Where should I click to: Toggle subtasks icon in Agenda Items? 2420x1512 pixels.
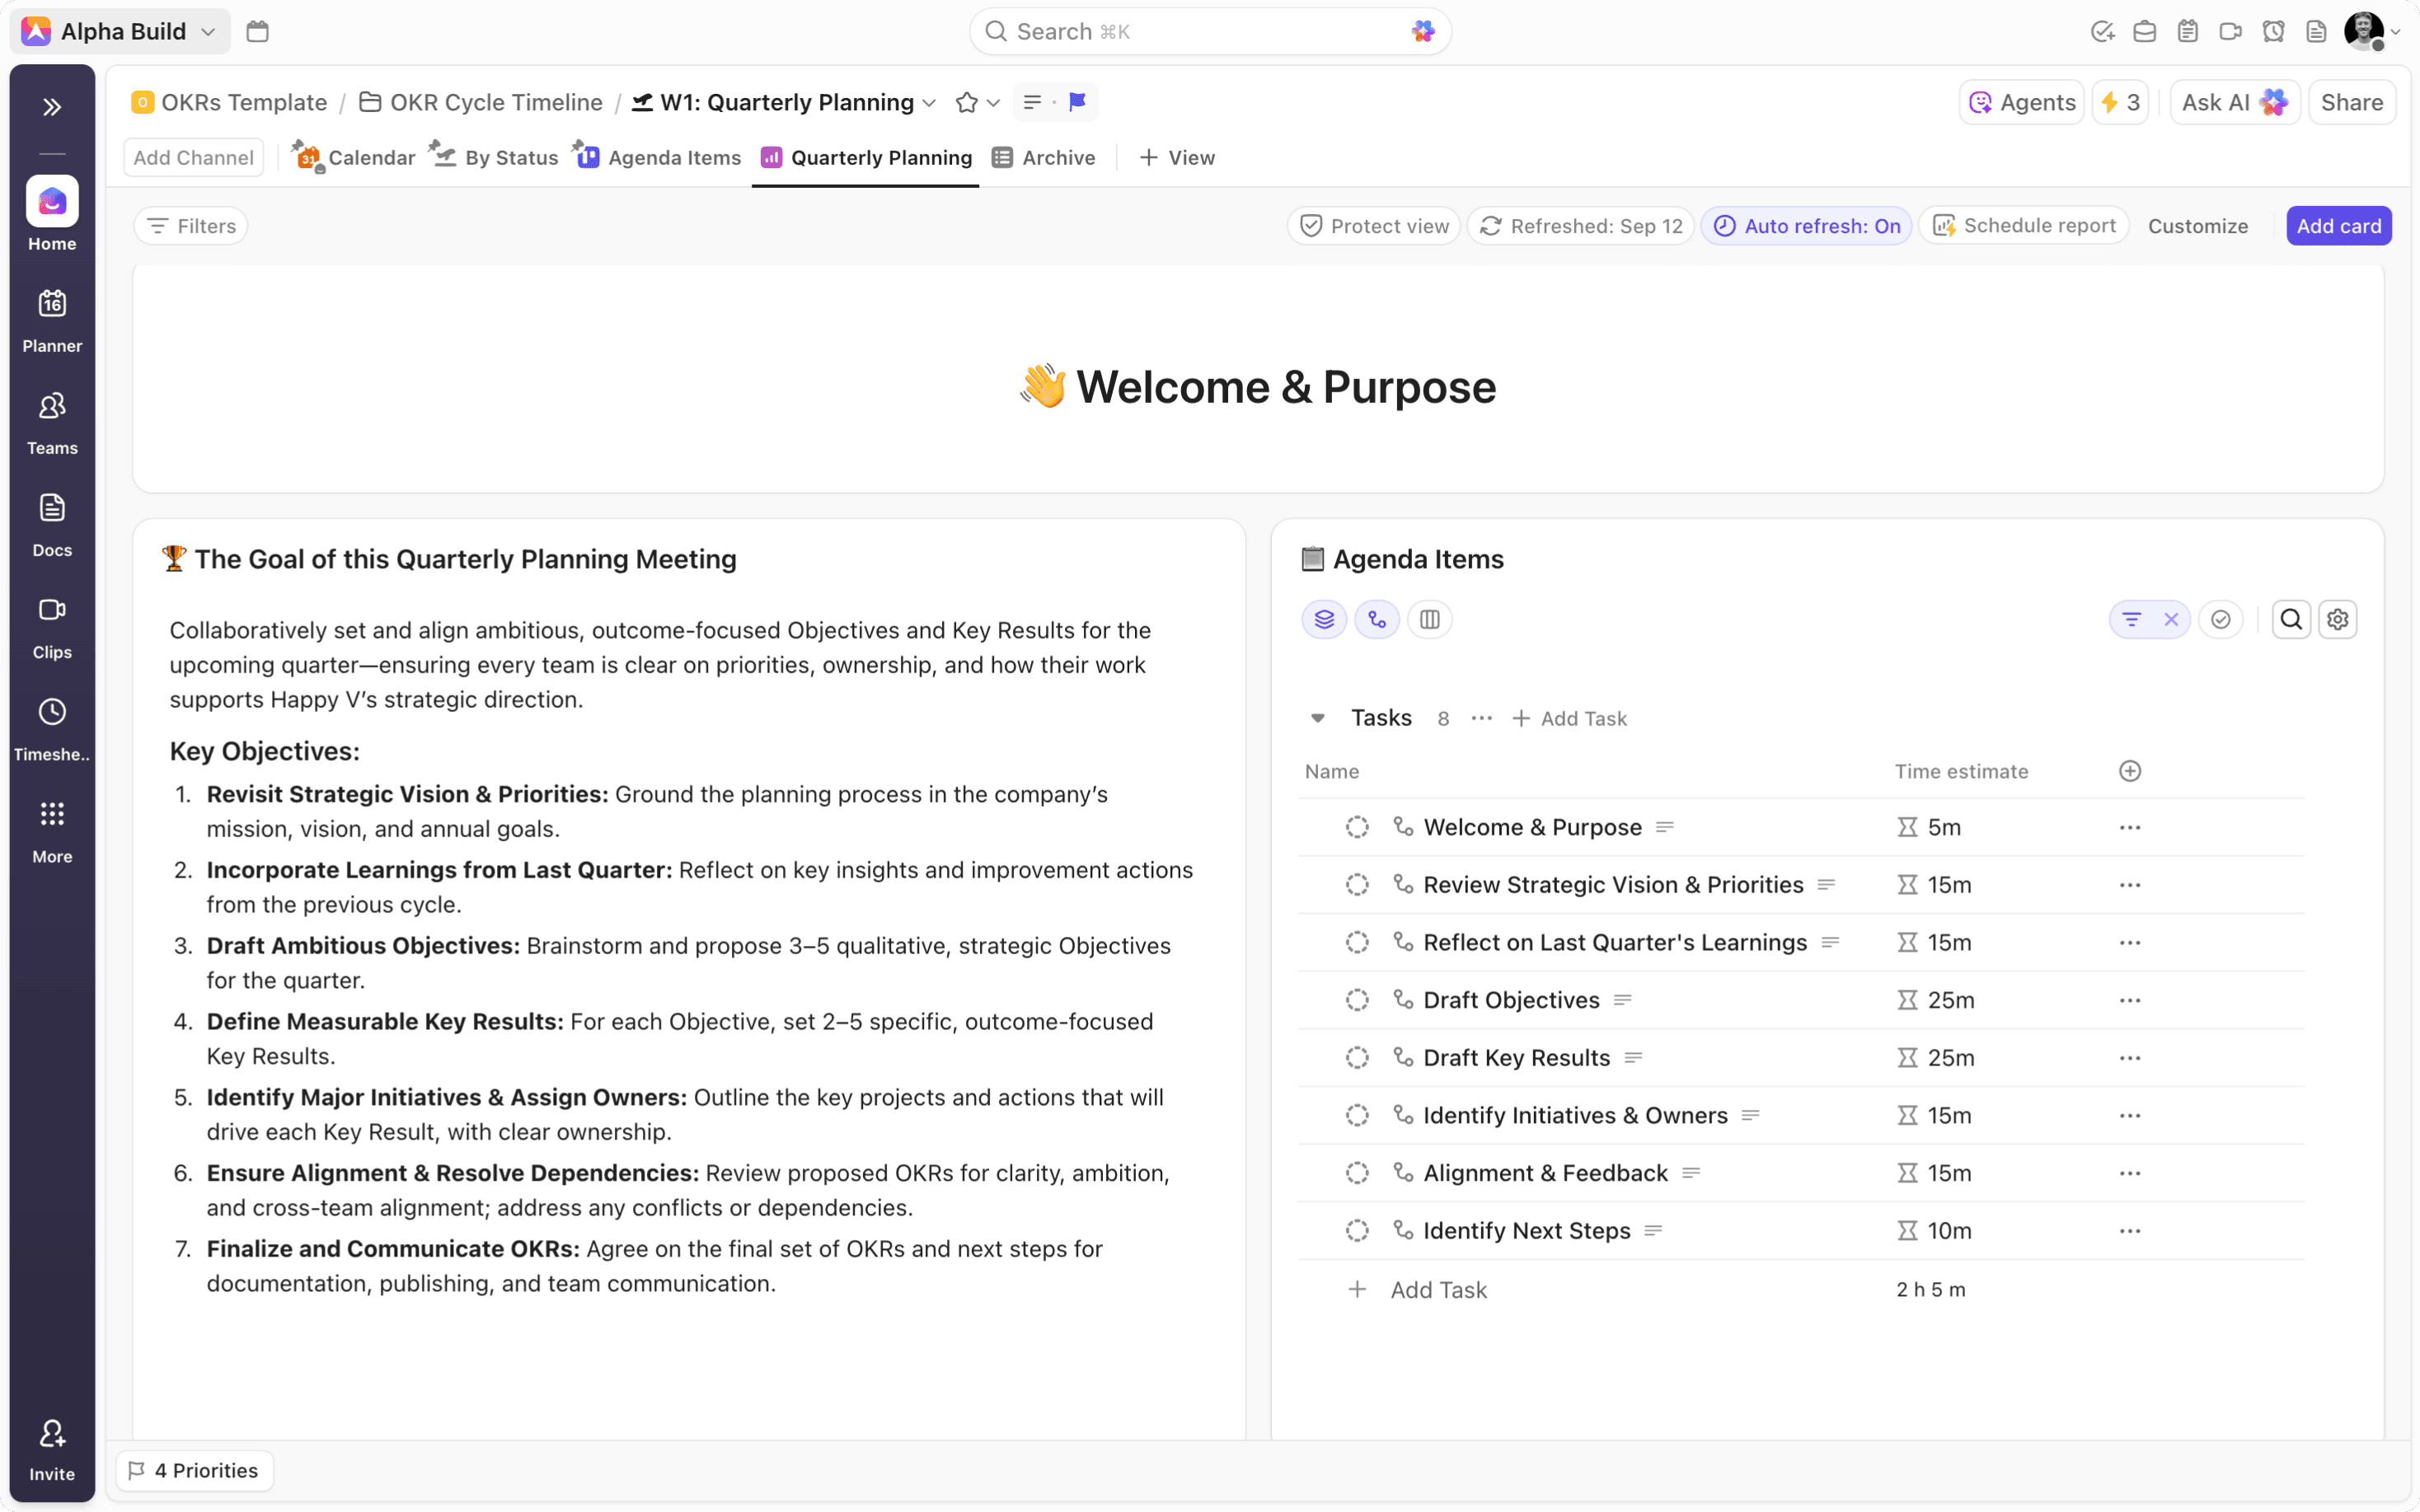coord(1377,620)
